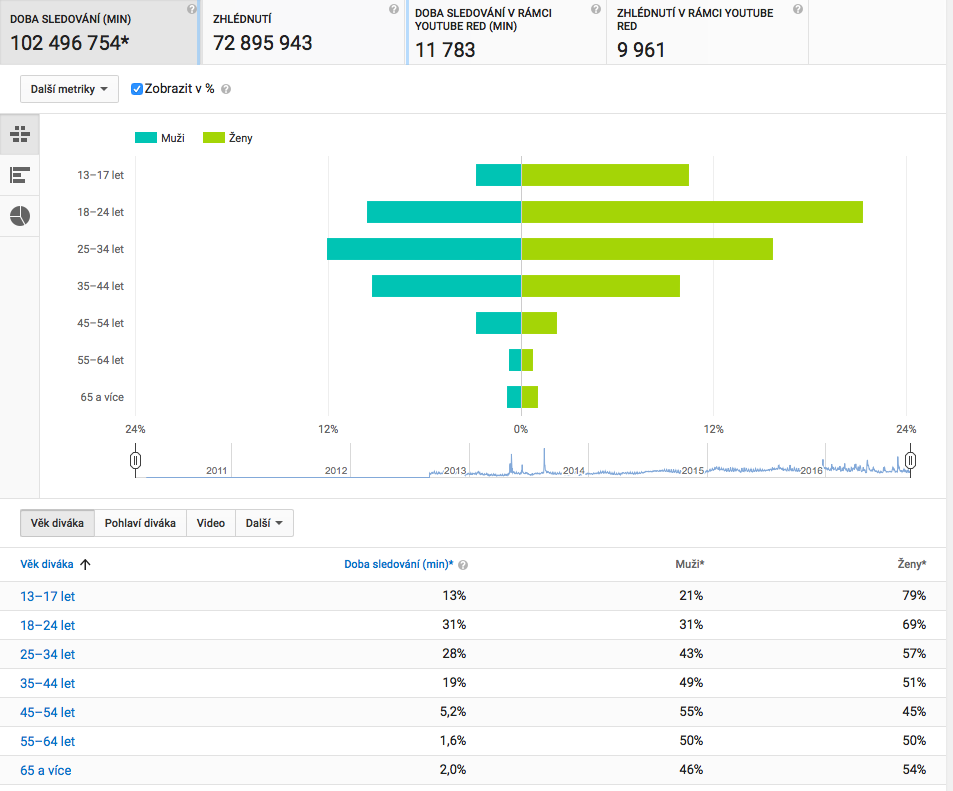953x791 pixels.
Task: Click help icon on YouTube Red views card
Action: point(797,9)
